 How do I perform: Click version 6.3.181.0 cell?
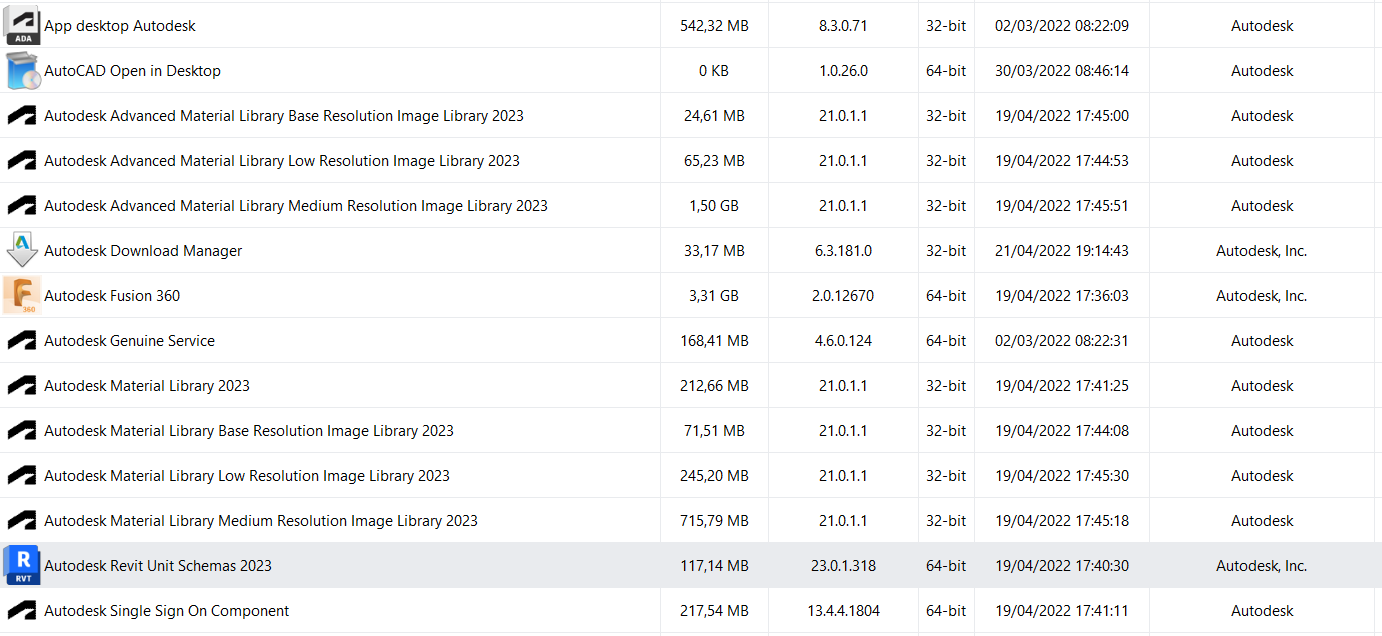click(x=843, y=251)
